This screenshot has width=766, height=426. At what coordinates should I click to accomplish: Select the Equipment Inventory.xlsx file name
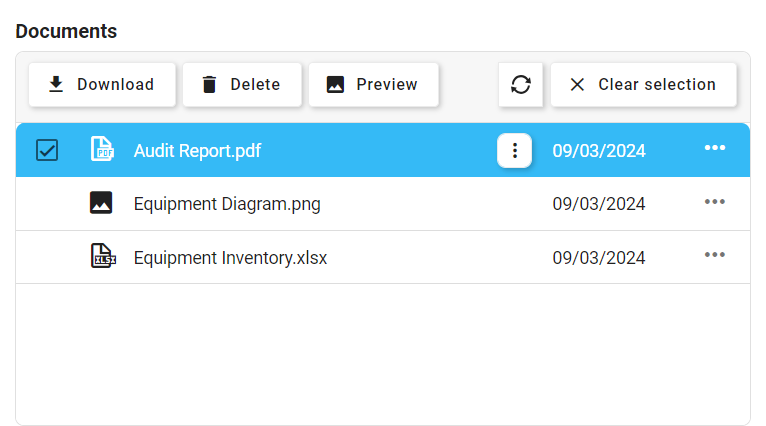coord(230,258)
